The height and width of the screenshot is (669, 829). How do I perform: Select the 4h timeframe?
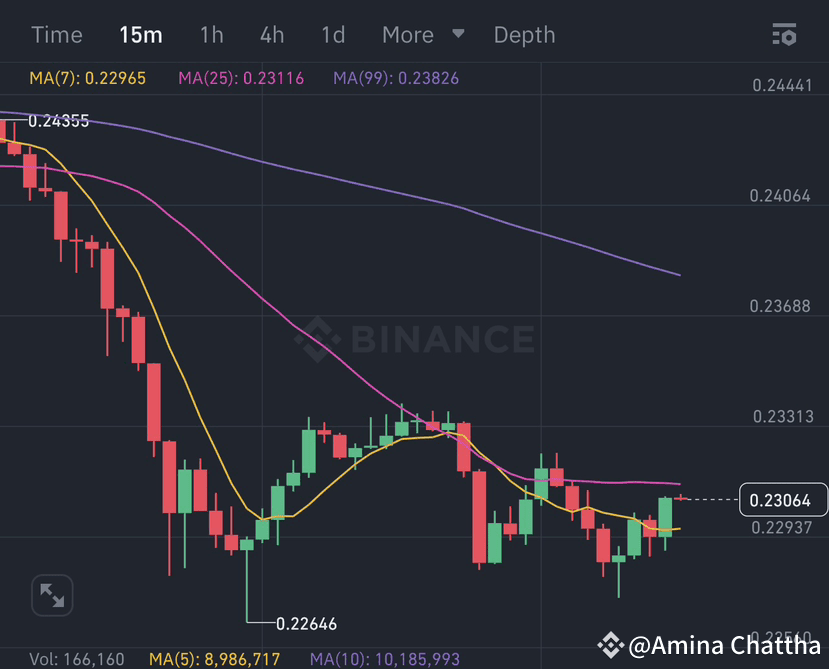[271, 34]
